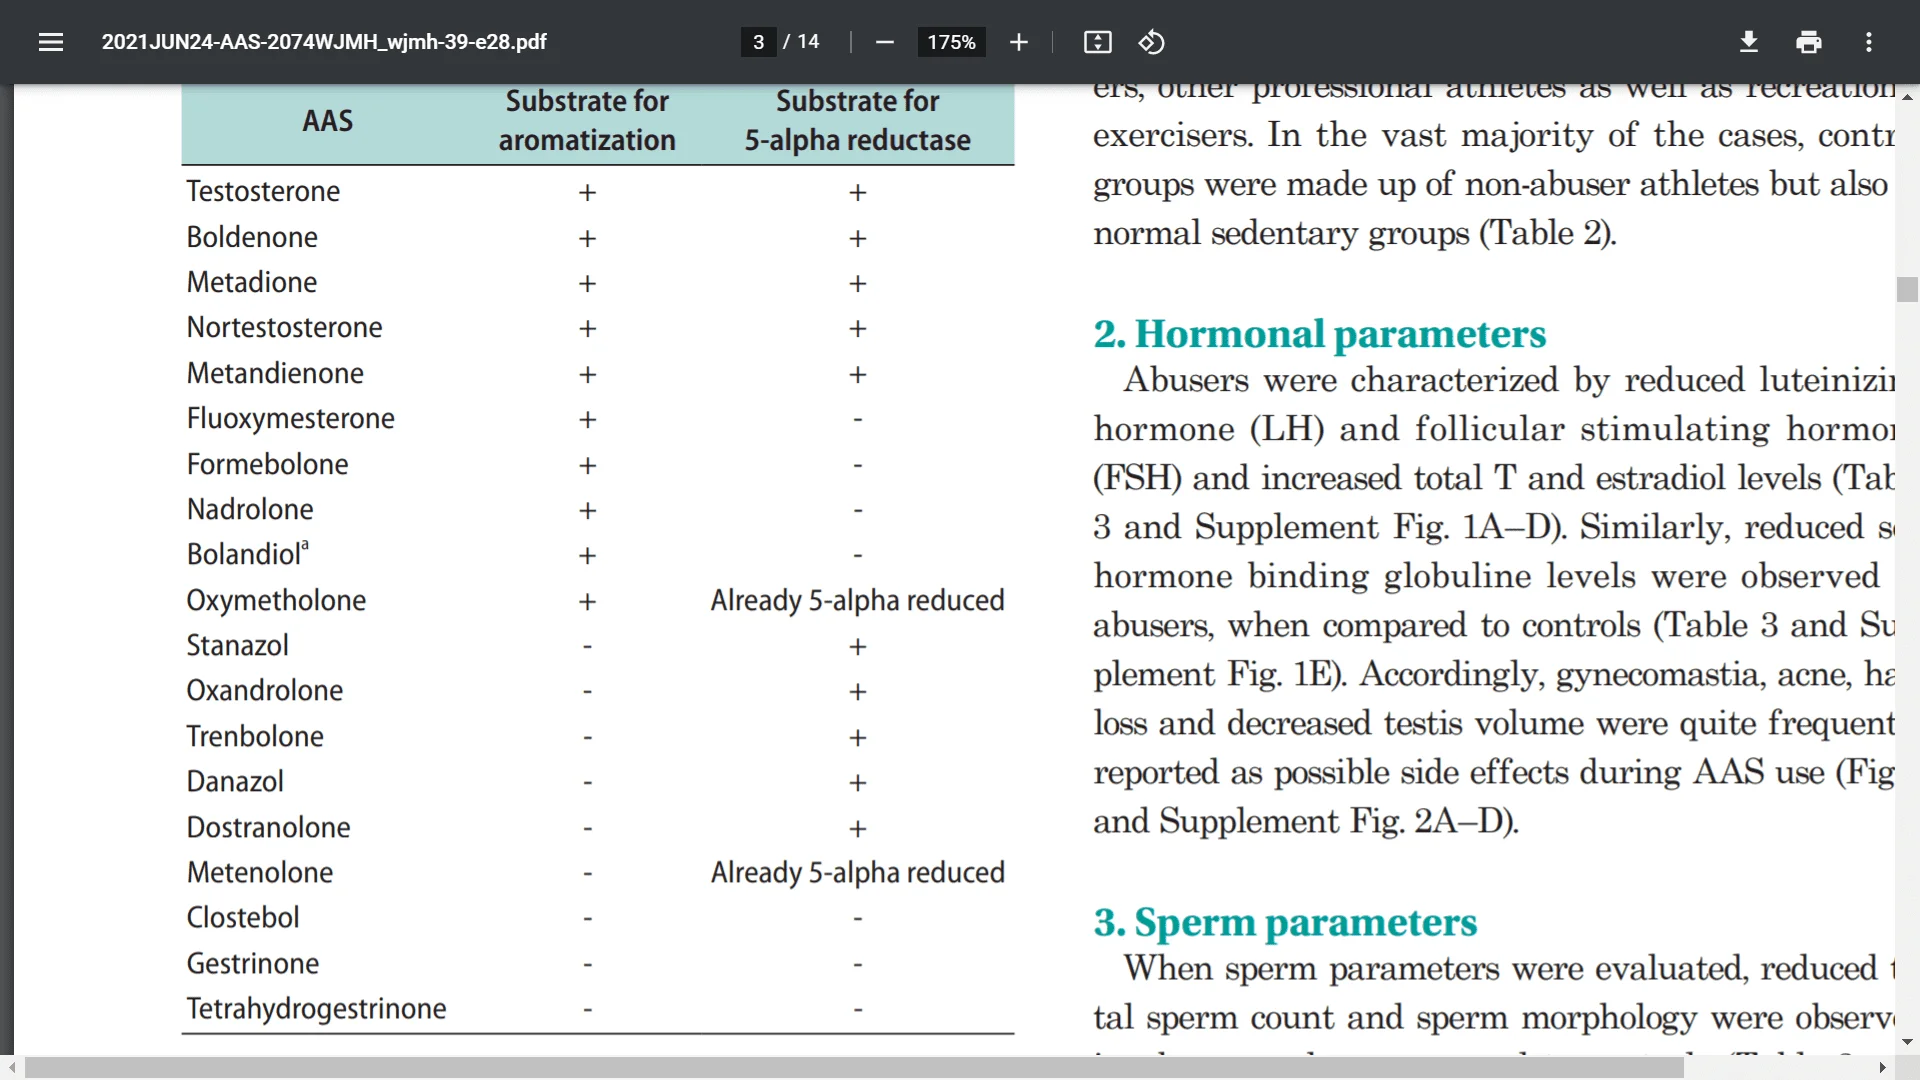This screenshot has width=1920, height=1080.
Task: Click the Formebolone row label
Action: 267,465
